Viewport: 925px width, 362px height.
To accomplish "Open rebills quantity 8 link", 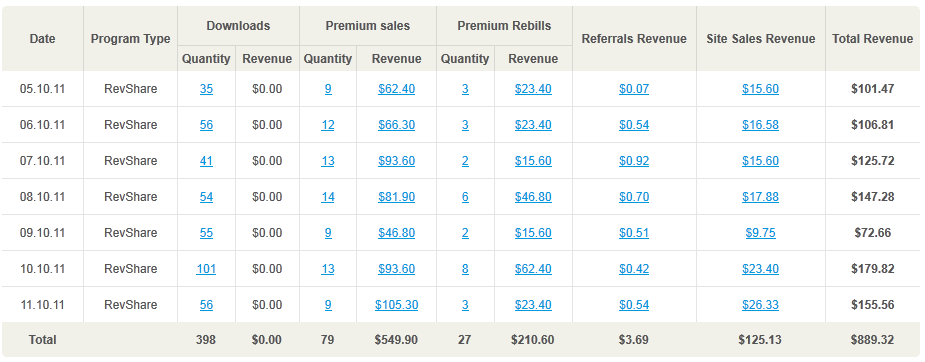I will coord(465,269).
